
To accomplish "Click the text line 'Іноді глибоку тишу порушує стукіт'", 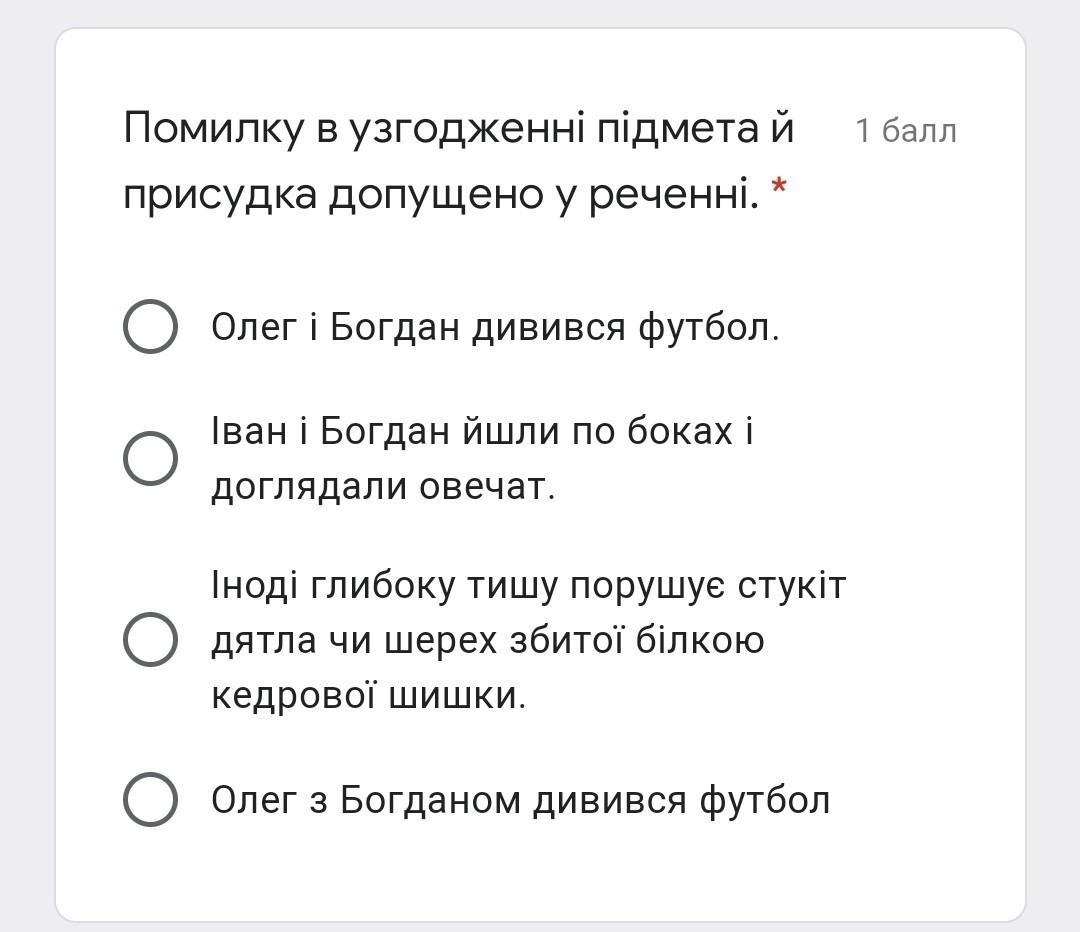I will coord(528,586).
